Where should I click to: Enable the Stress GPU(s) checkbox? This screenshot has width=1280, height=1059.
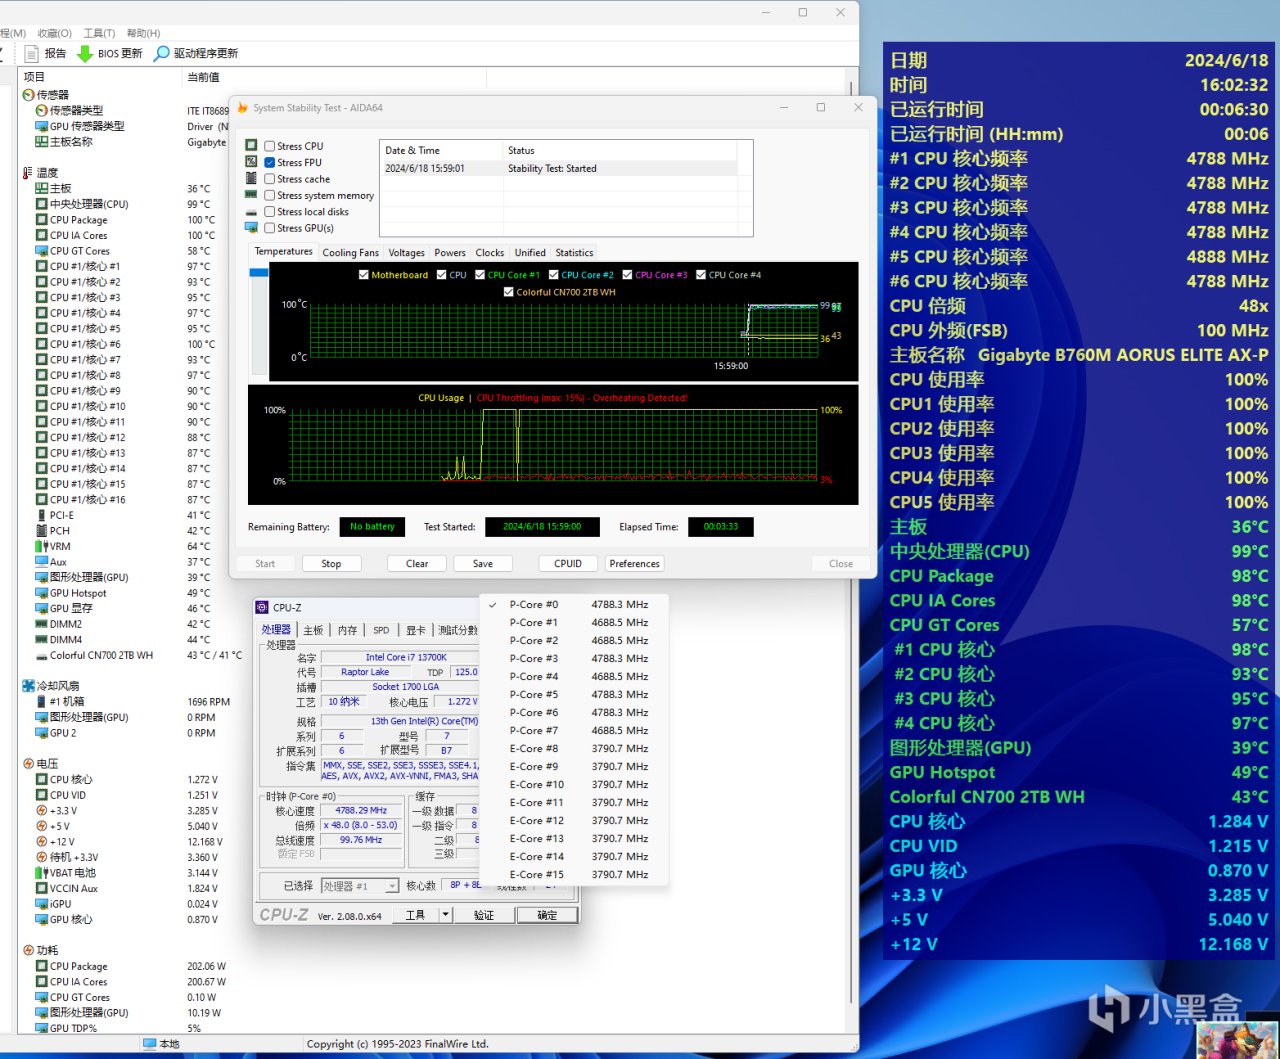click(269, 228)
